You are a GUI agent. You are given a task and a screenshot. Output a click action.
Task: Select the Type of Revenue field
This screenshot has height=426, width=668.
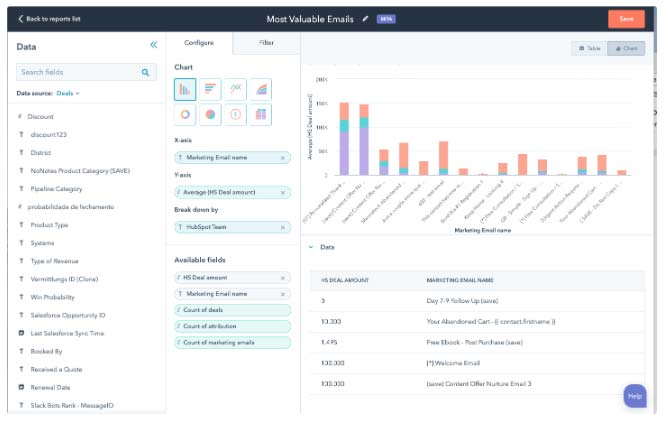[54, 261]
